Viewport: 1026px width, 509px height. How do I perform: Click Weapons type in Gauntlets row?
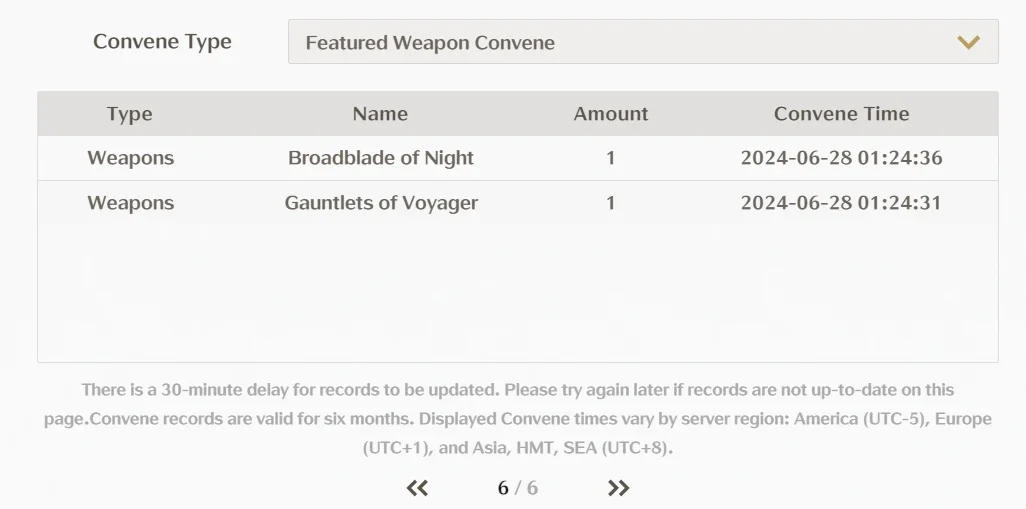130,203
